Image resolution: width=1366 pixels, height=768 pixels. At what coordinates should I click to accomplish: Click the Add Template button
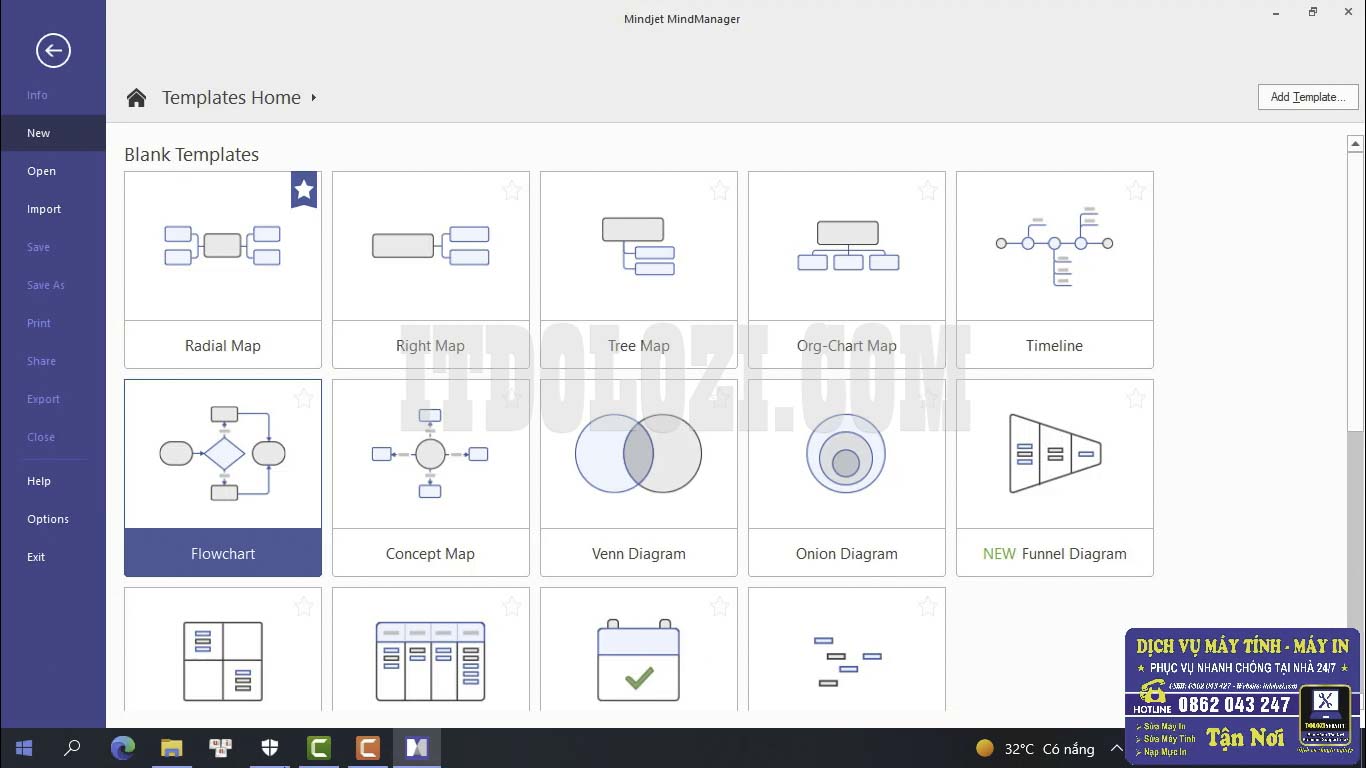click(x=1307, y=97)
